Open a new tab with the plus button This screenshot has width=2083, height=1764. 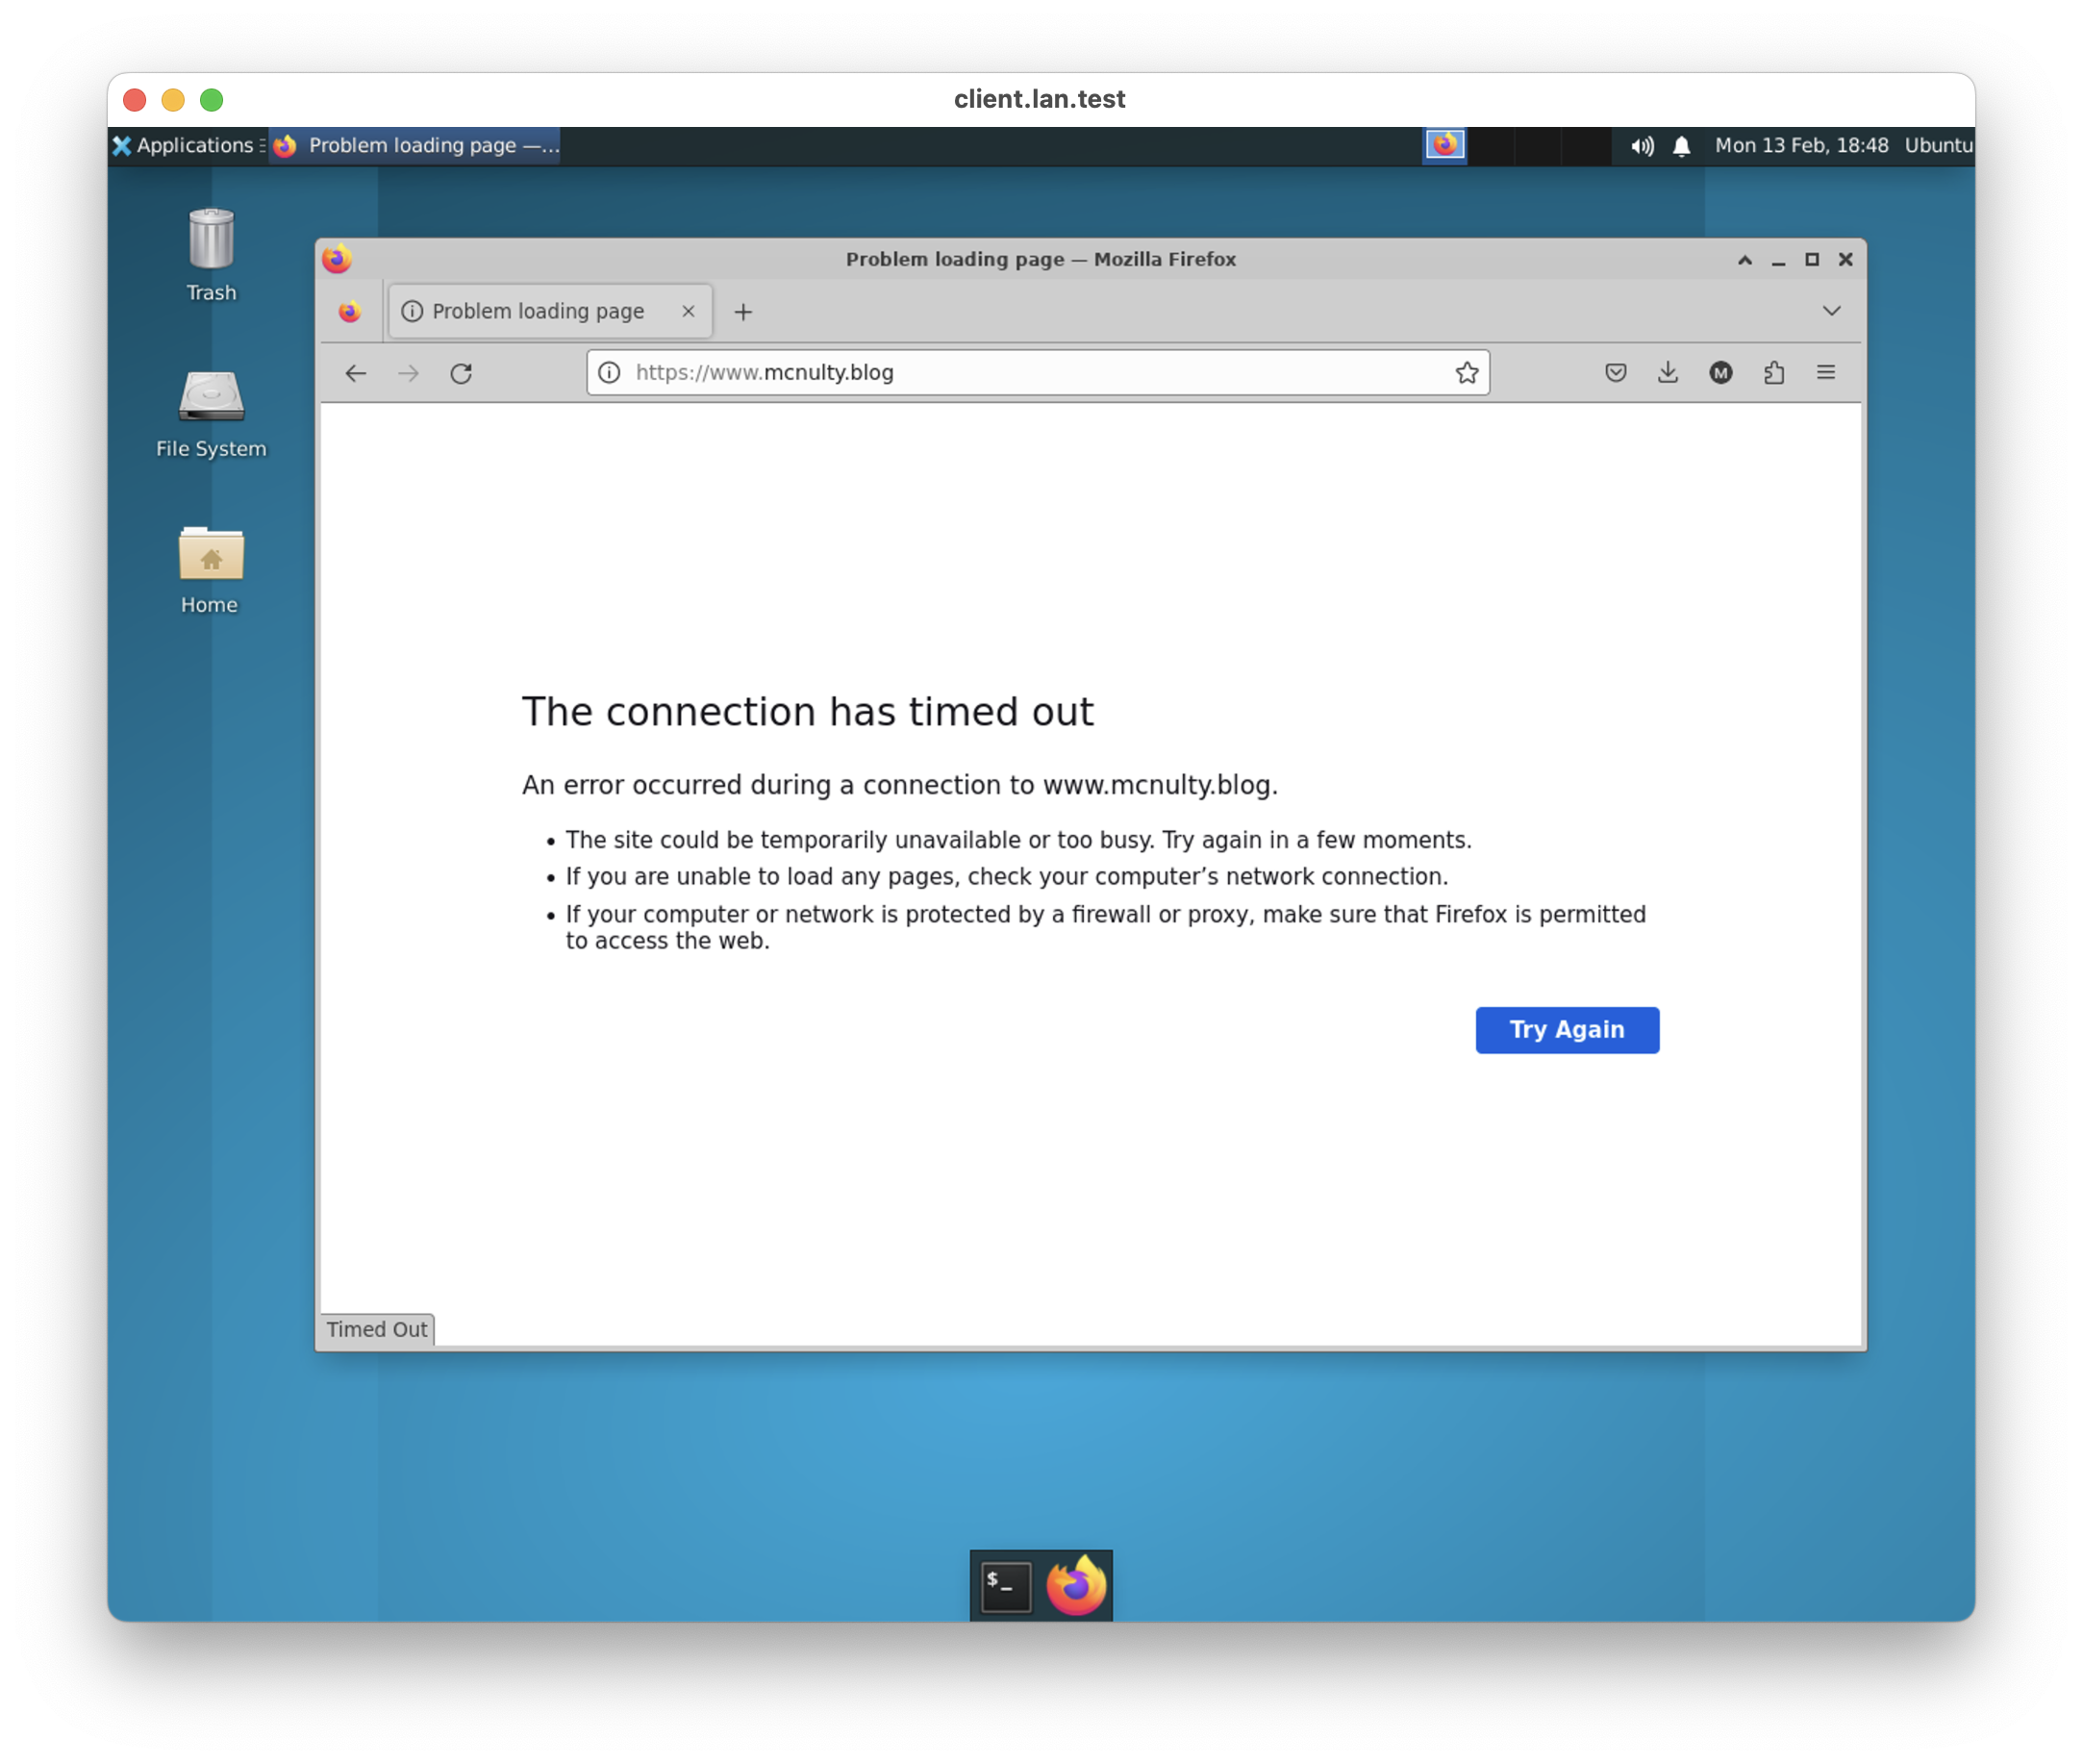(x=744, y=311)
